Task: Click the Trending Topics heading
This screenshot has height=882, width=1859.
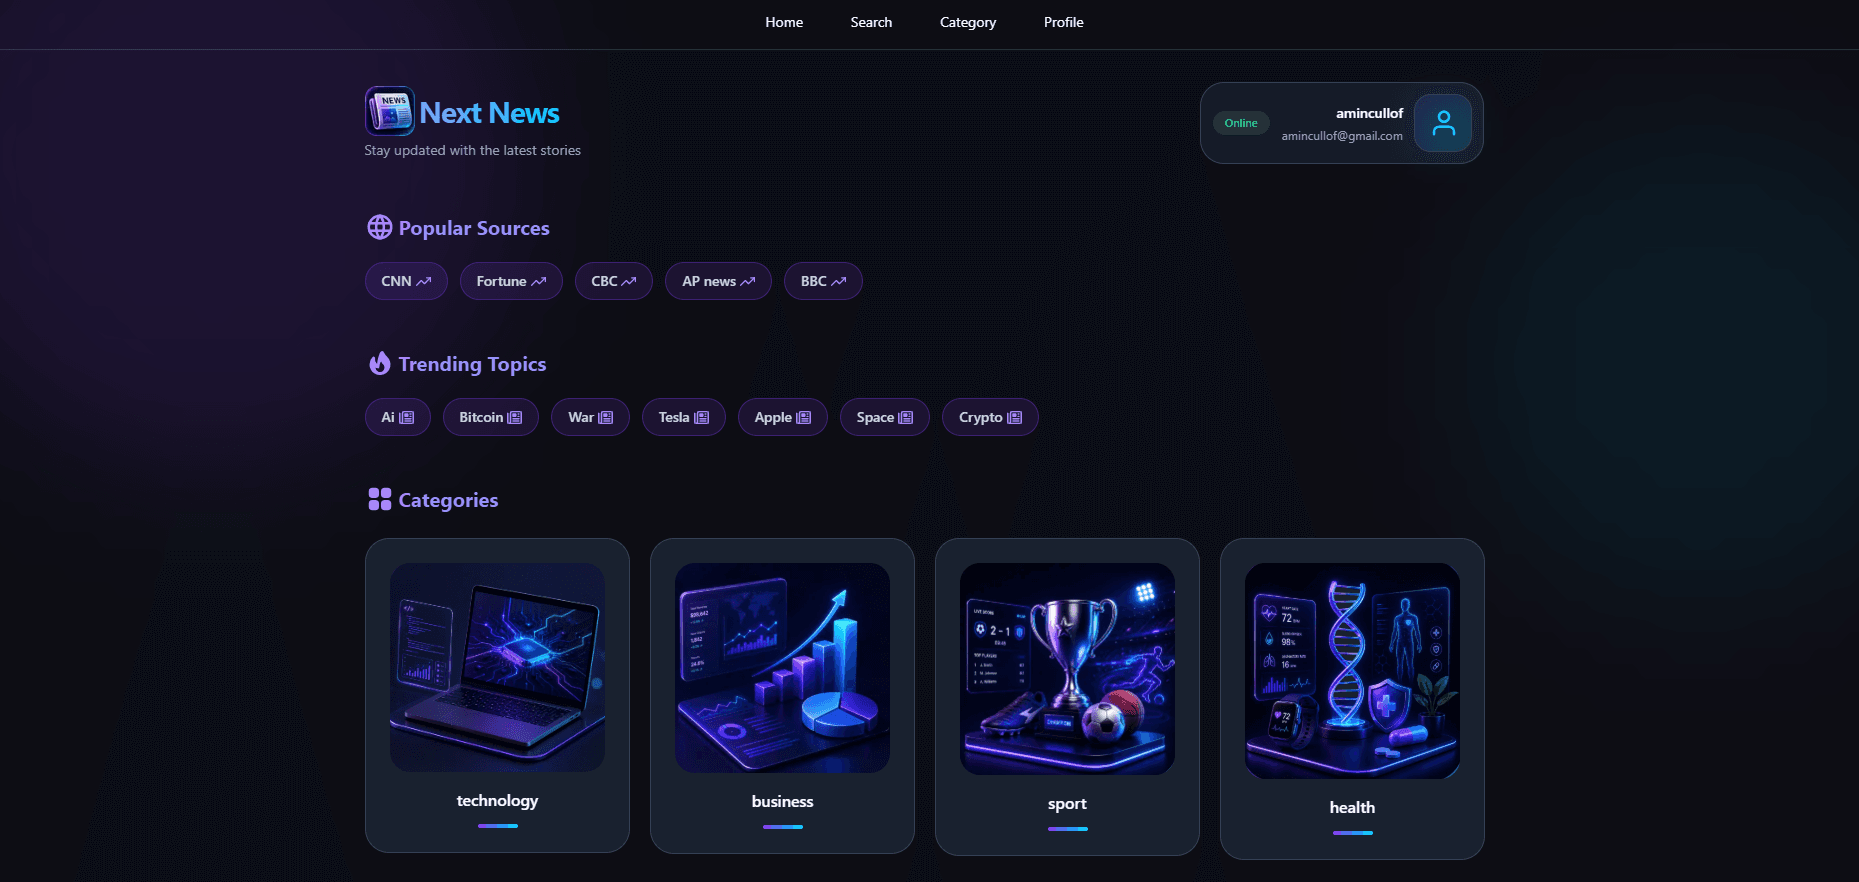Action: point(472,364)
